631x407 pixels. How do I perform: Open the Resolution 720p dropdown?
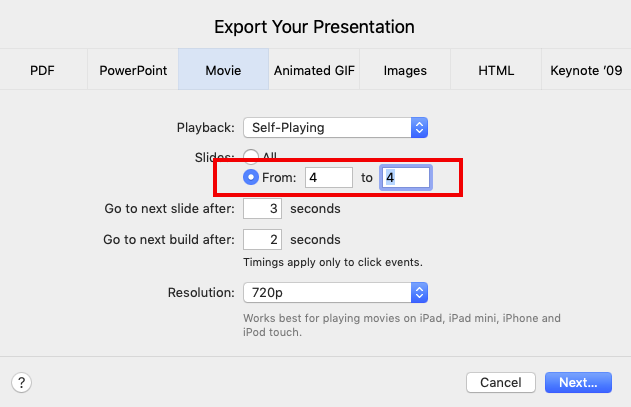pos(334,292)
